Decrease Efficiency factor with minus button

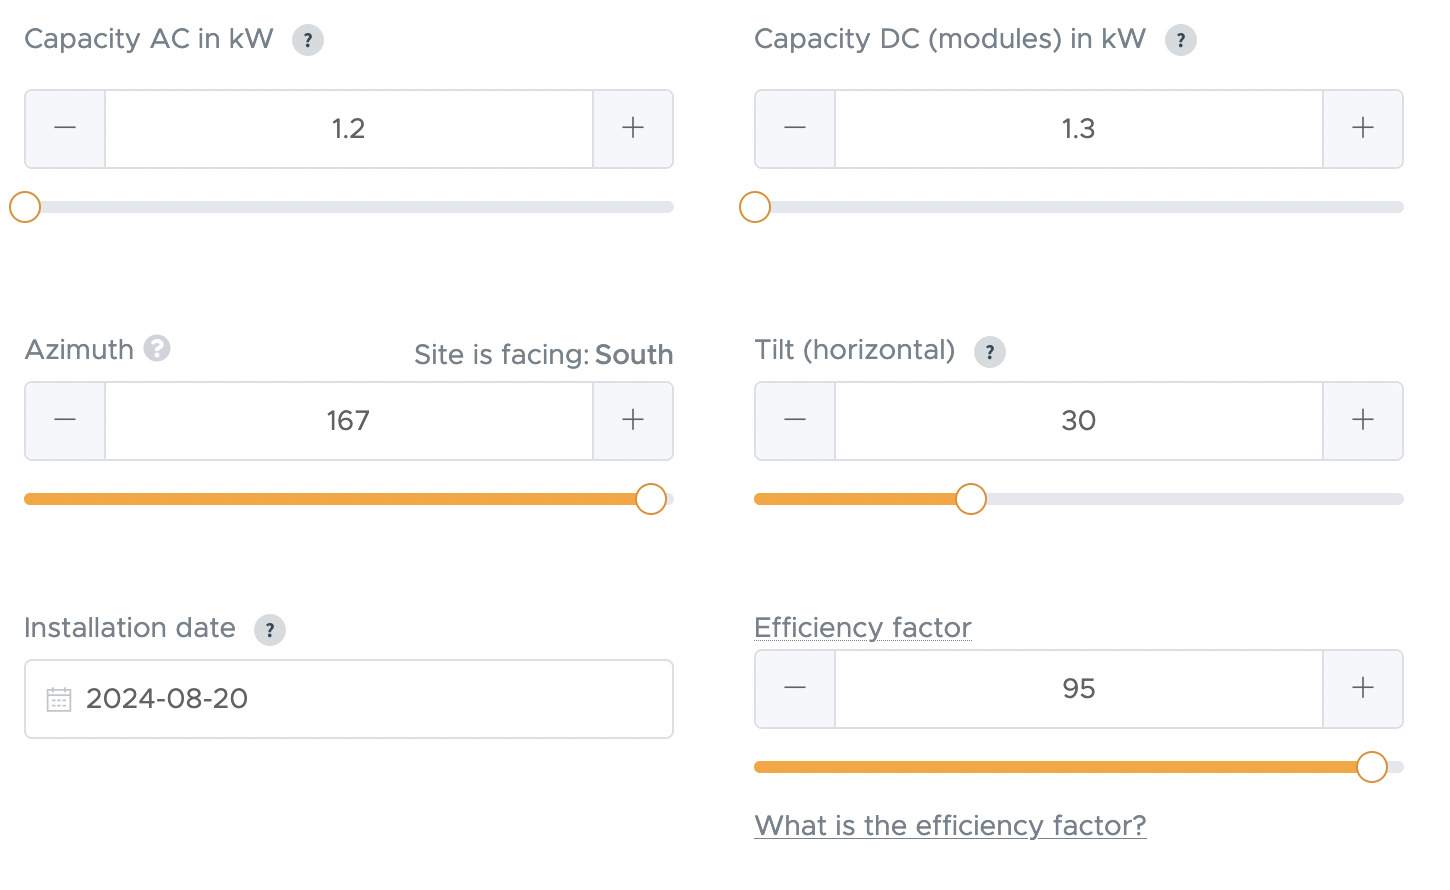click(795, 689)
